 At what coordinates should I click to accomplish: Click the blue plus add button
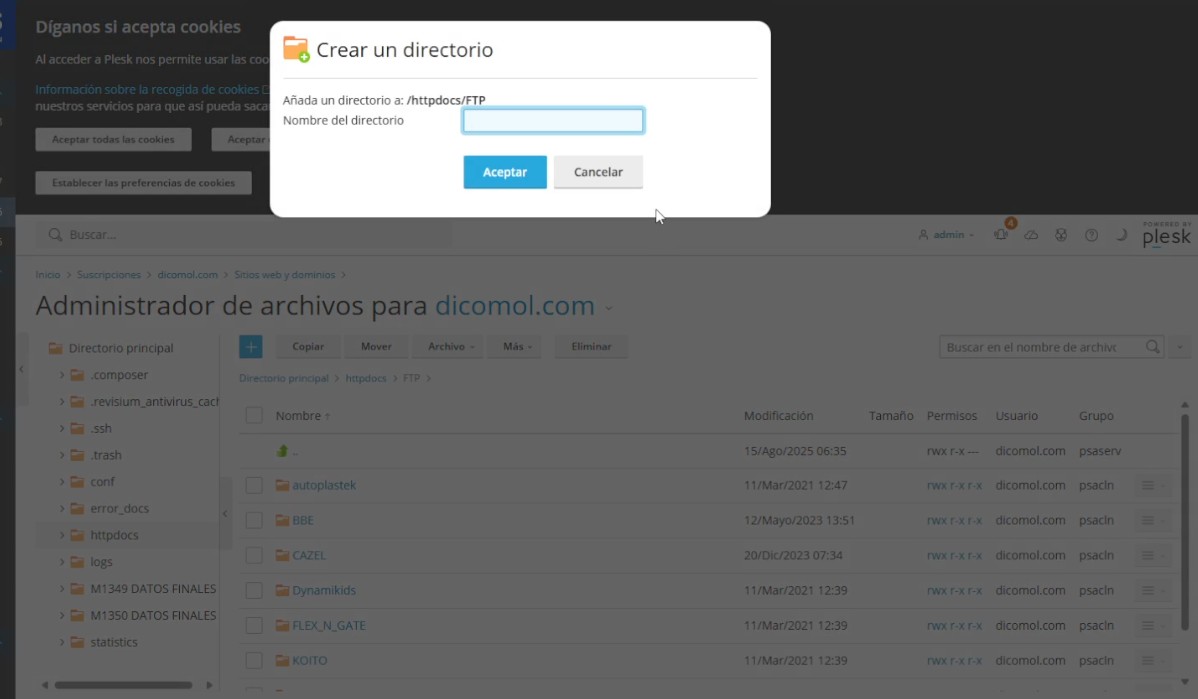pyautogui.click(x=250, y=346)
